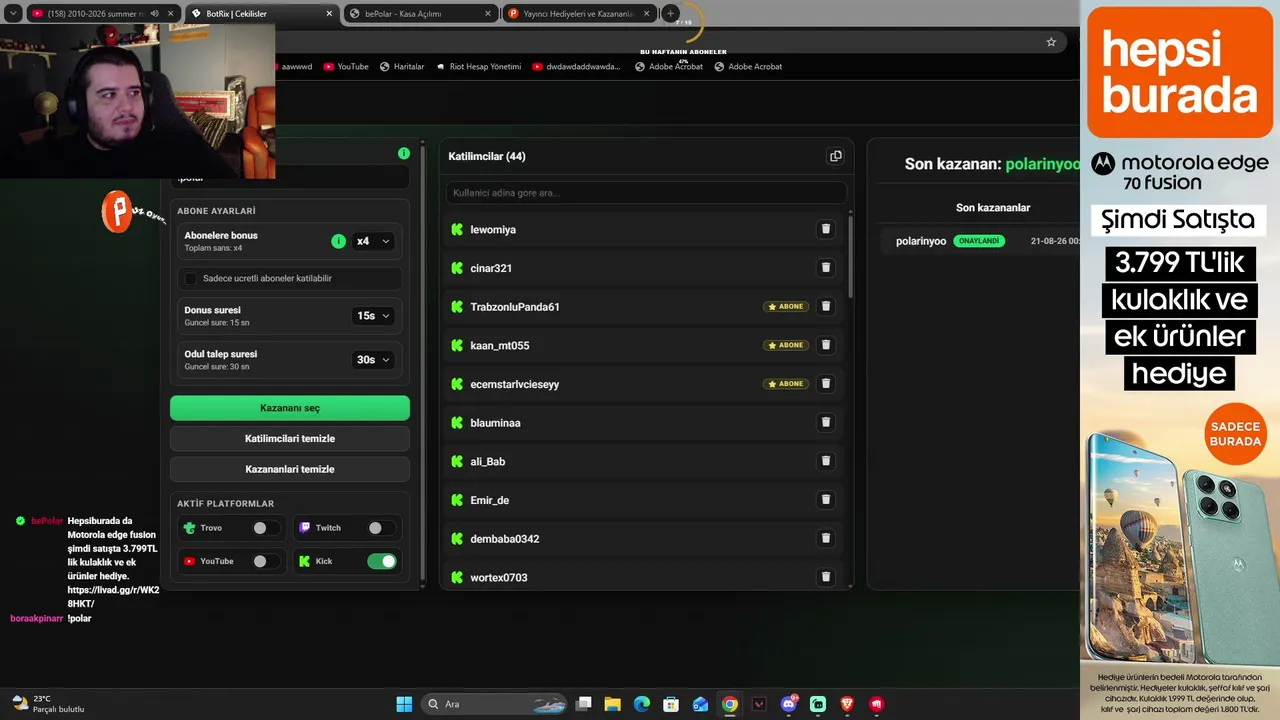The image size is (1280, 720).
Task: Select the BotRix | Cekilisler tab
Action: coord(263,13)
